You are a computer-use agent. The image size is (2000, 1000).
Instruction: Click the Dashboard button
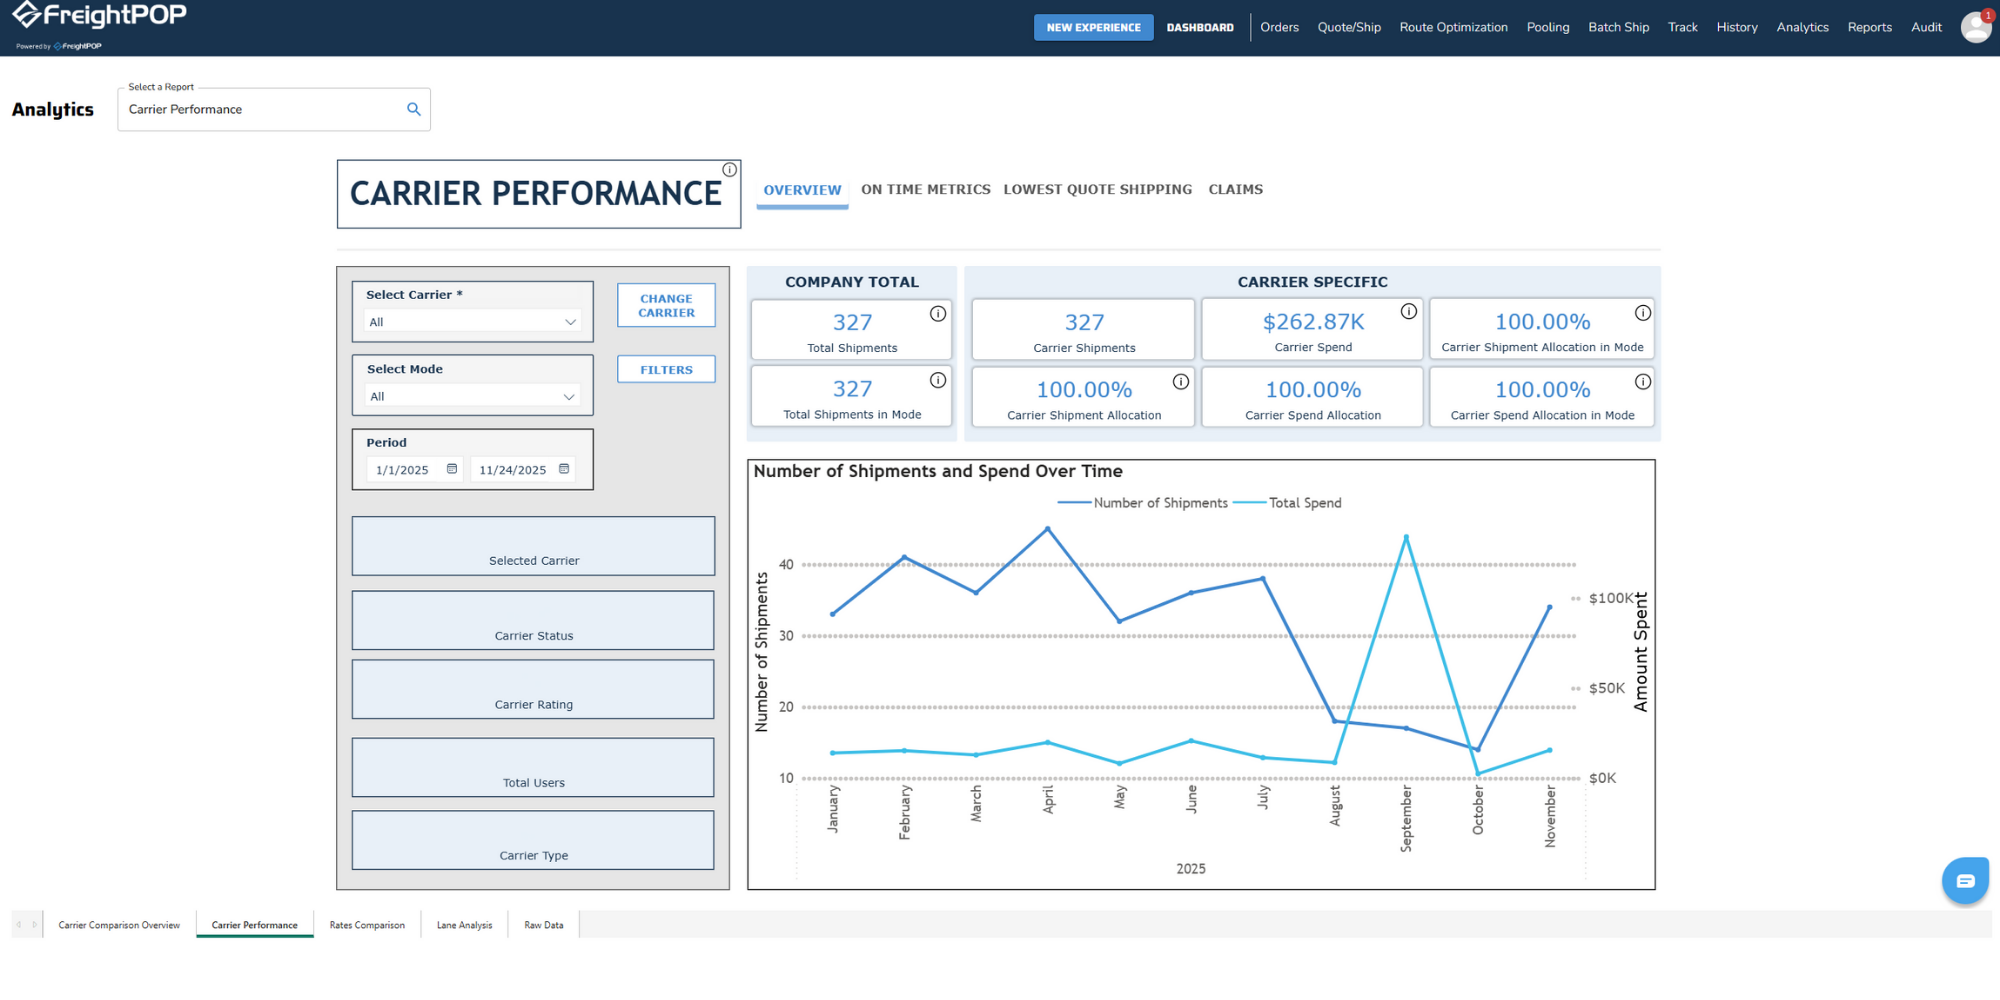click(1200, 27)
